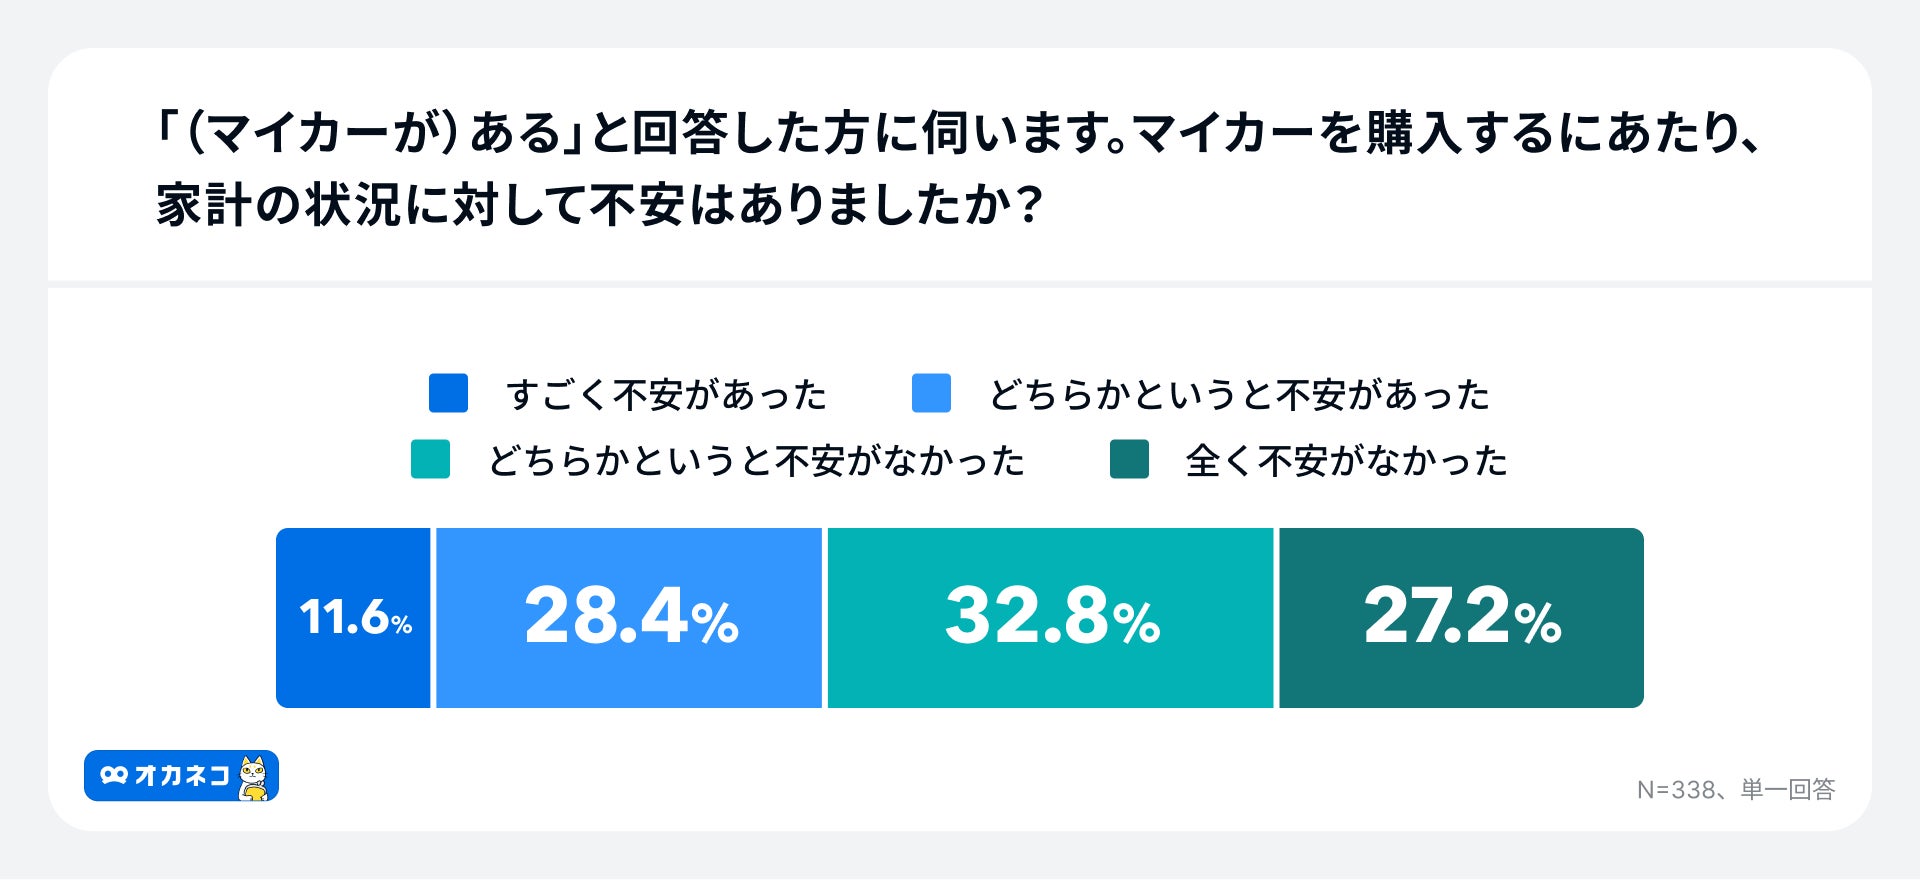The width and height of the screenshot is (1920, 880).
Task: Click the cat mascot in the logo
Action: 254,777
